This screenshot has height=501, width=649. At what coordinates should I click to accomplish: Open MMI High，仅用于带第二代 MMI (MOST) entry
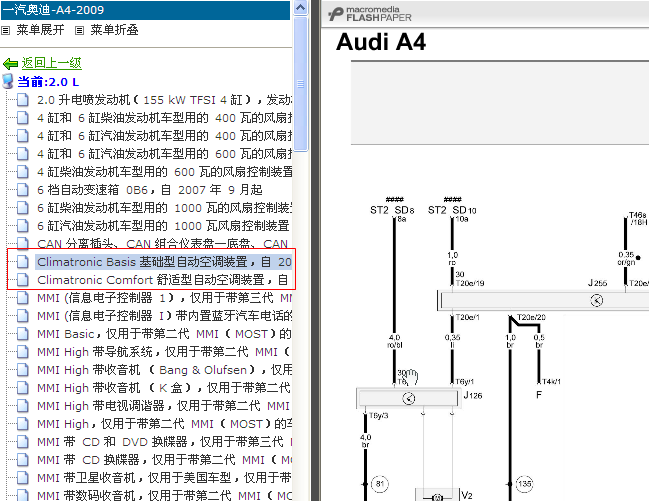point(164,424)
